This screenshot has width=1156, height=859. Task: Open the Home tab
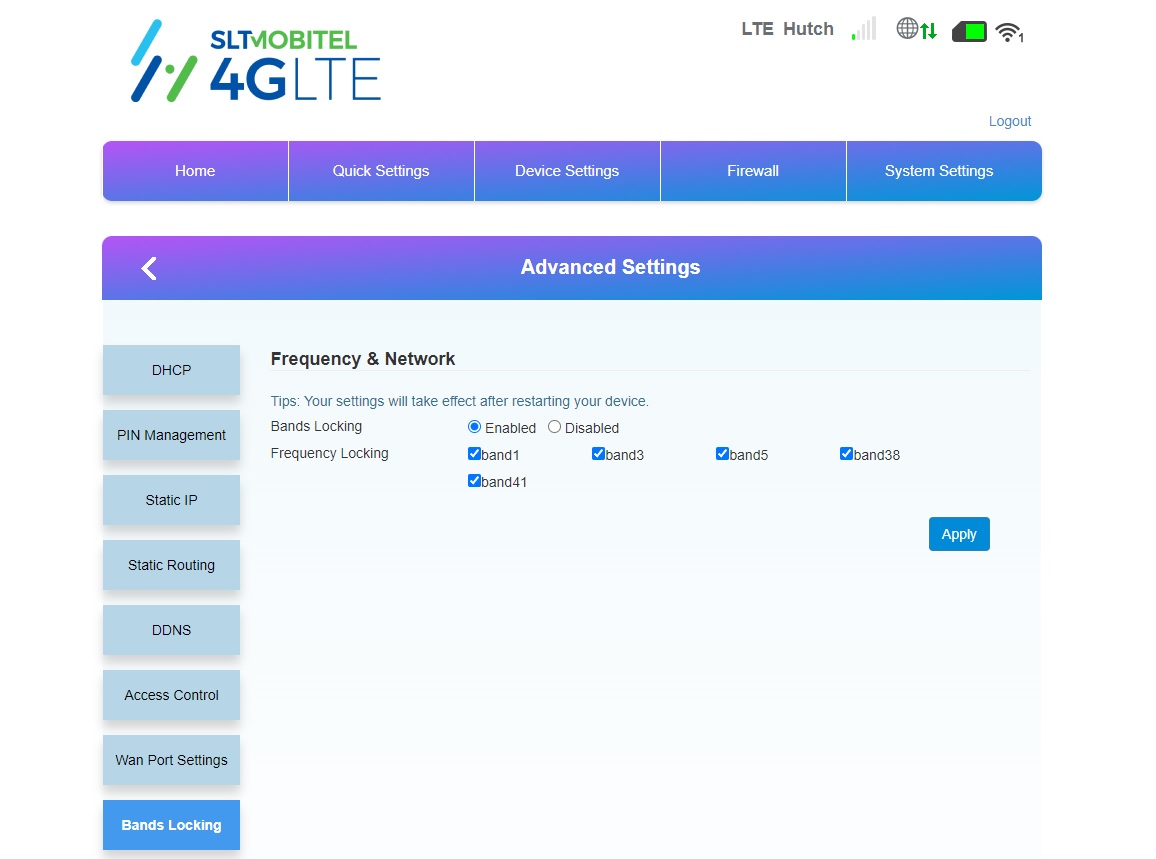(x=195, y=171)
